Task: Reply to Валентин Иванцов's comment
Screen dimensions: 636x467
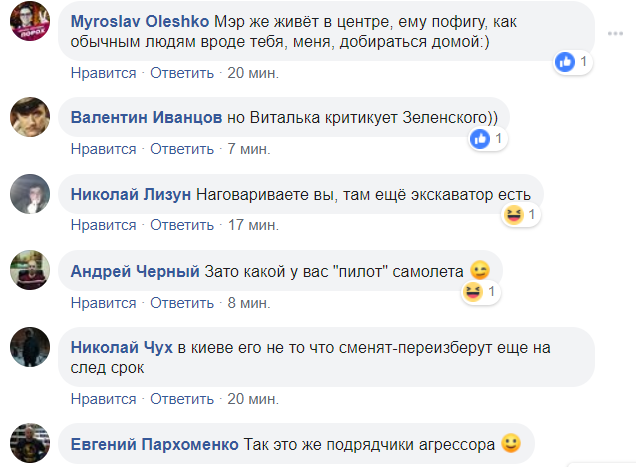Action: [x=182, y=148]
